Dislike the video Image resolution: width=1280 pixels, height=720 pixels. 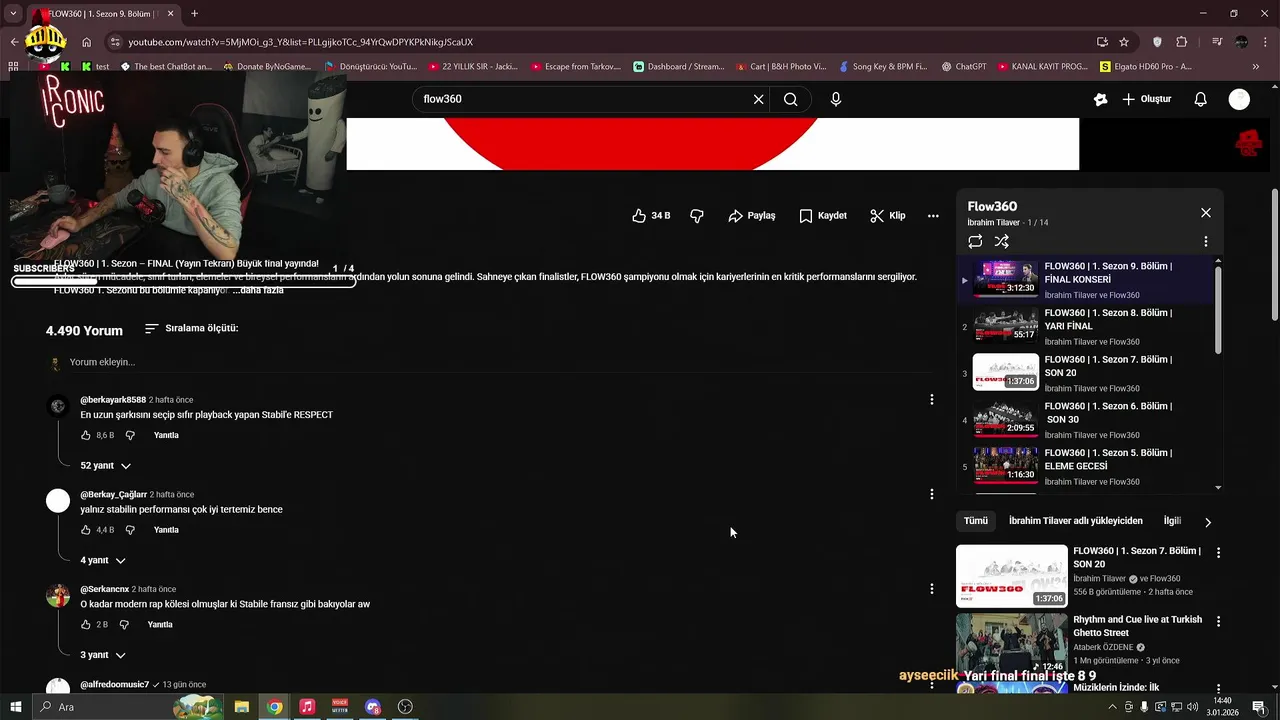(697, 215)
